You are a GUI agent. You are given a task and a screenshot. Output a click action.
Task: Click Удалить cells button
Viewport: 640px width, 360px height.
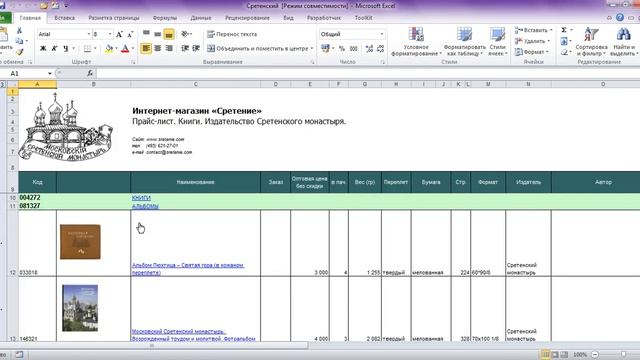pos(529,41)
